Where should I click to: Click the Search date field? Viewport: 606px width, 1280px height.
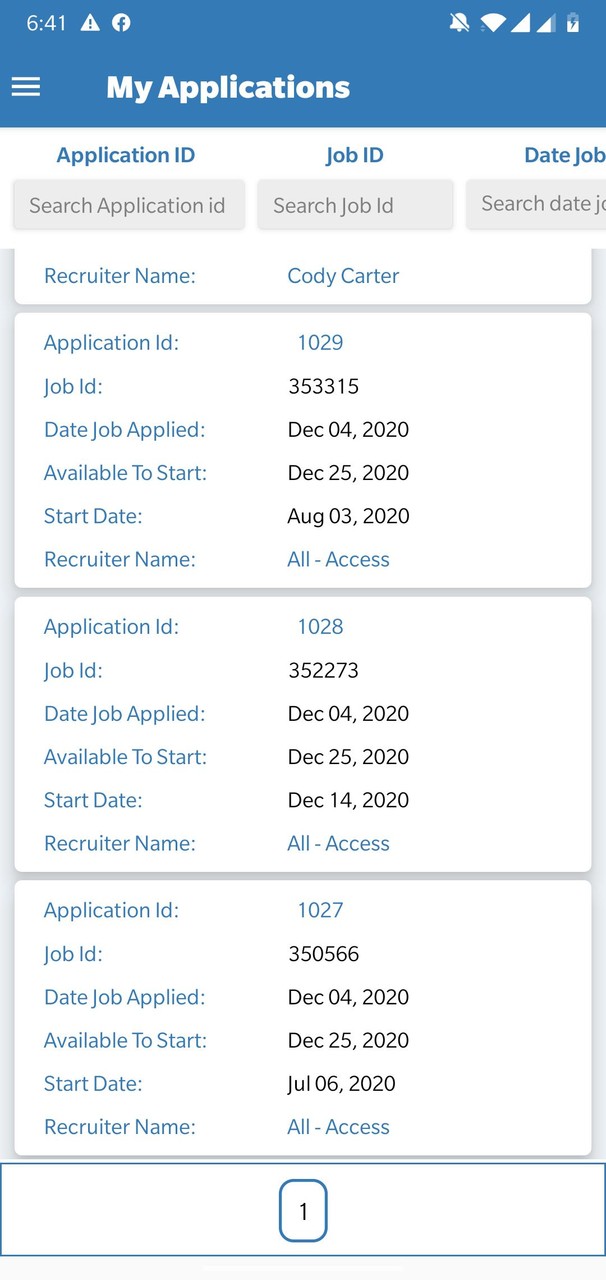(x=541, y=204)
